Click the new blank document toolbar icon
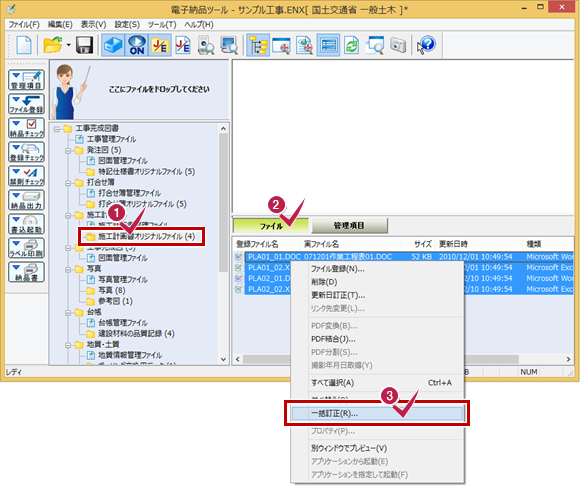Viewport: 580px width, 488px height. coord(24,45)
